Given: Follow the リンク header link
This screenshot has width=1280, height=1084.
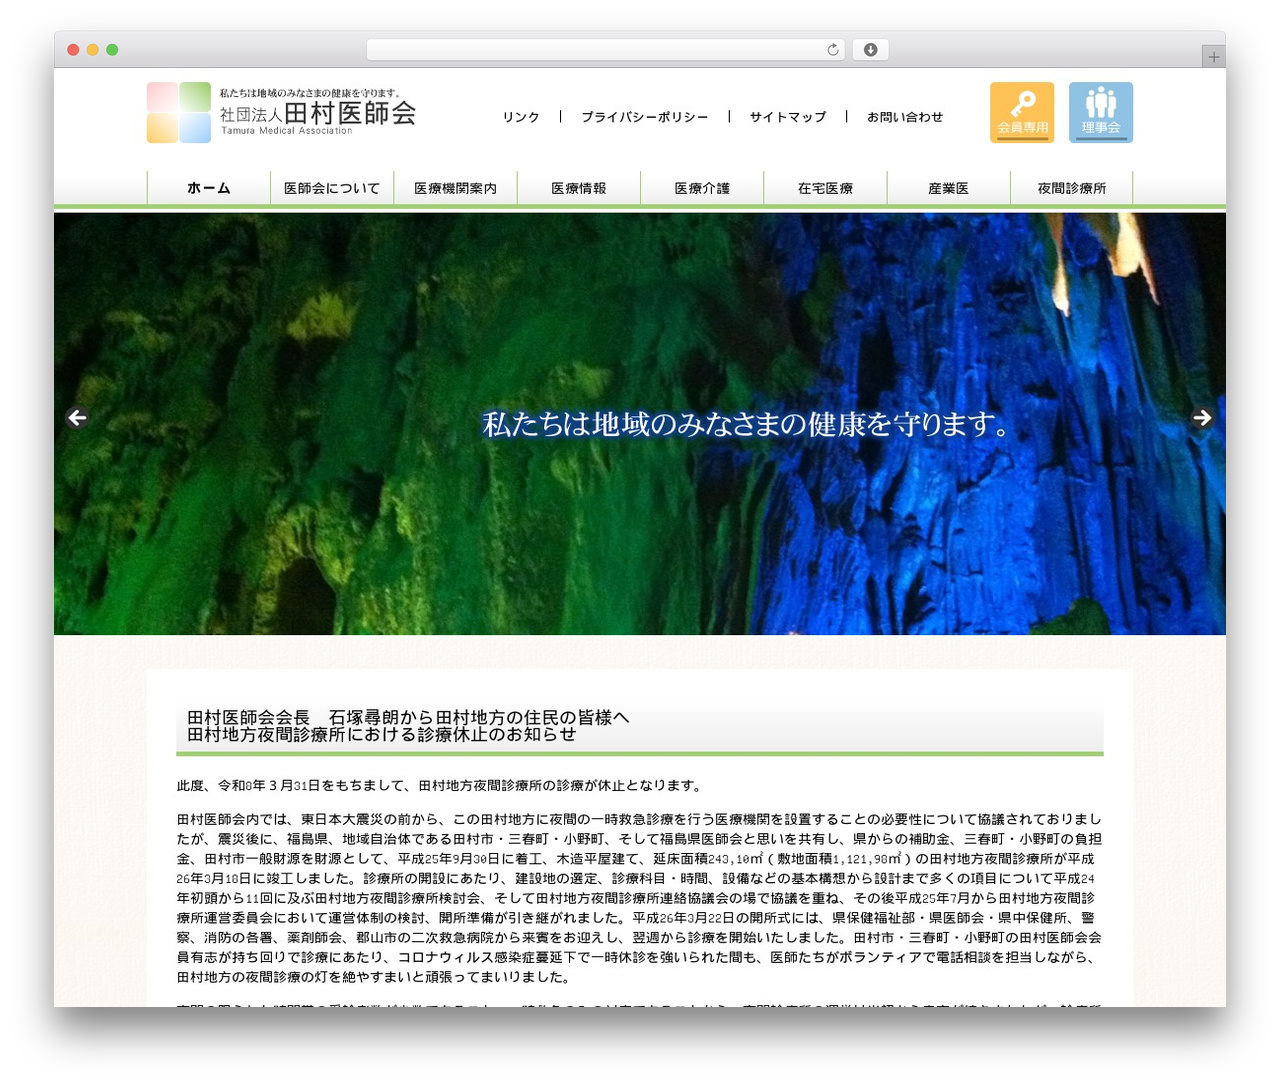Looking at the screenshot, I should pyautogui.click(x=521, y=117).
